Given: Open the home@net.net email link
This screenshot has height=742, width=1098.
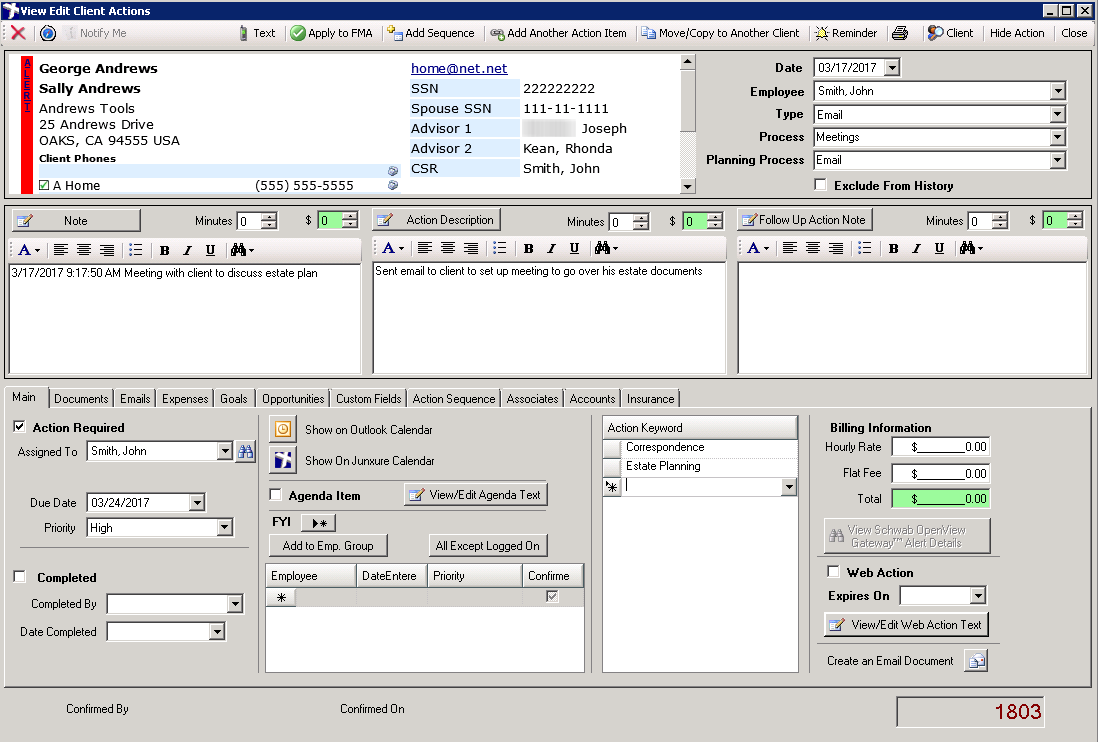Looking at the screenshot, I should tap(459, 69).
